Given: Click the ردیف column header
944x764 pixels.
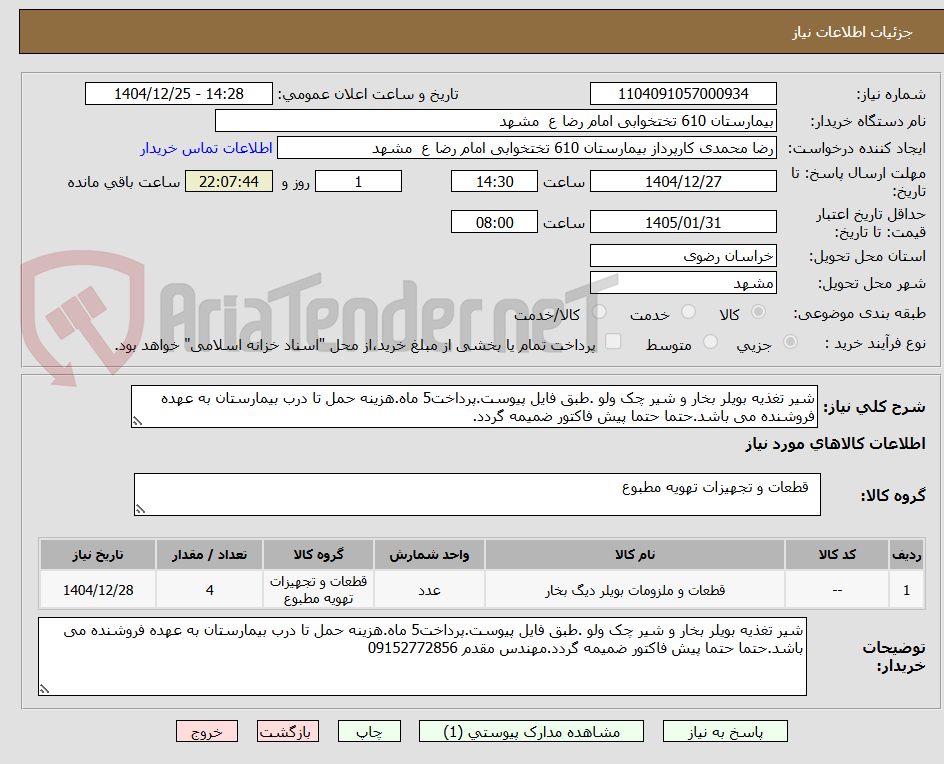Looking at the screenshot, I should pos(907,554).
